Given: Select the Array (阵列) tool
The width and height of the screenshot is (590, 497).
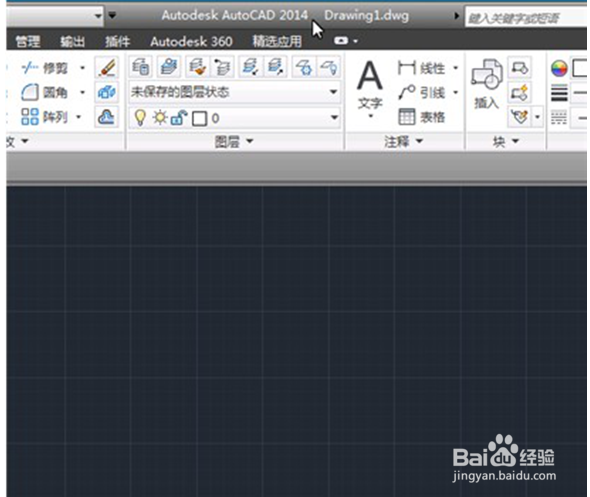Looking at the screenshot, I should [45, 117].
